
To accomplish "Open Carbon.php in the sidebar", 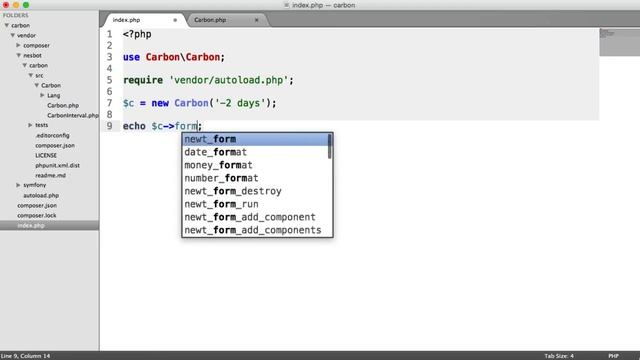I will coord(63,105).
